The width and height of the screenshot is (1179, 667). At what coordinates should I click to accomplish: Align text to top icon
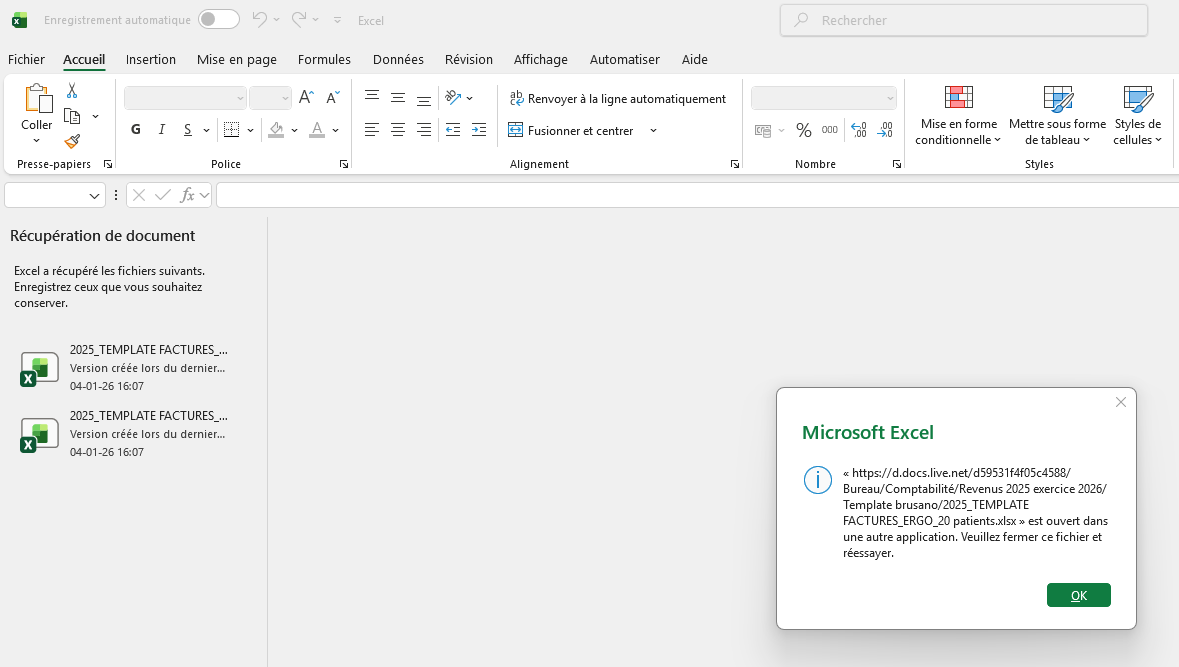[372, 97]
